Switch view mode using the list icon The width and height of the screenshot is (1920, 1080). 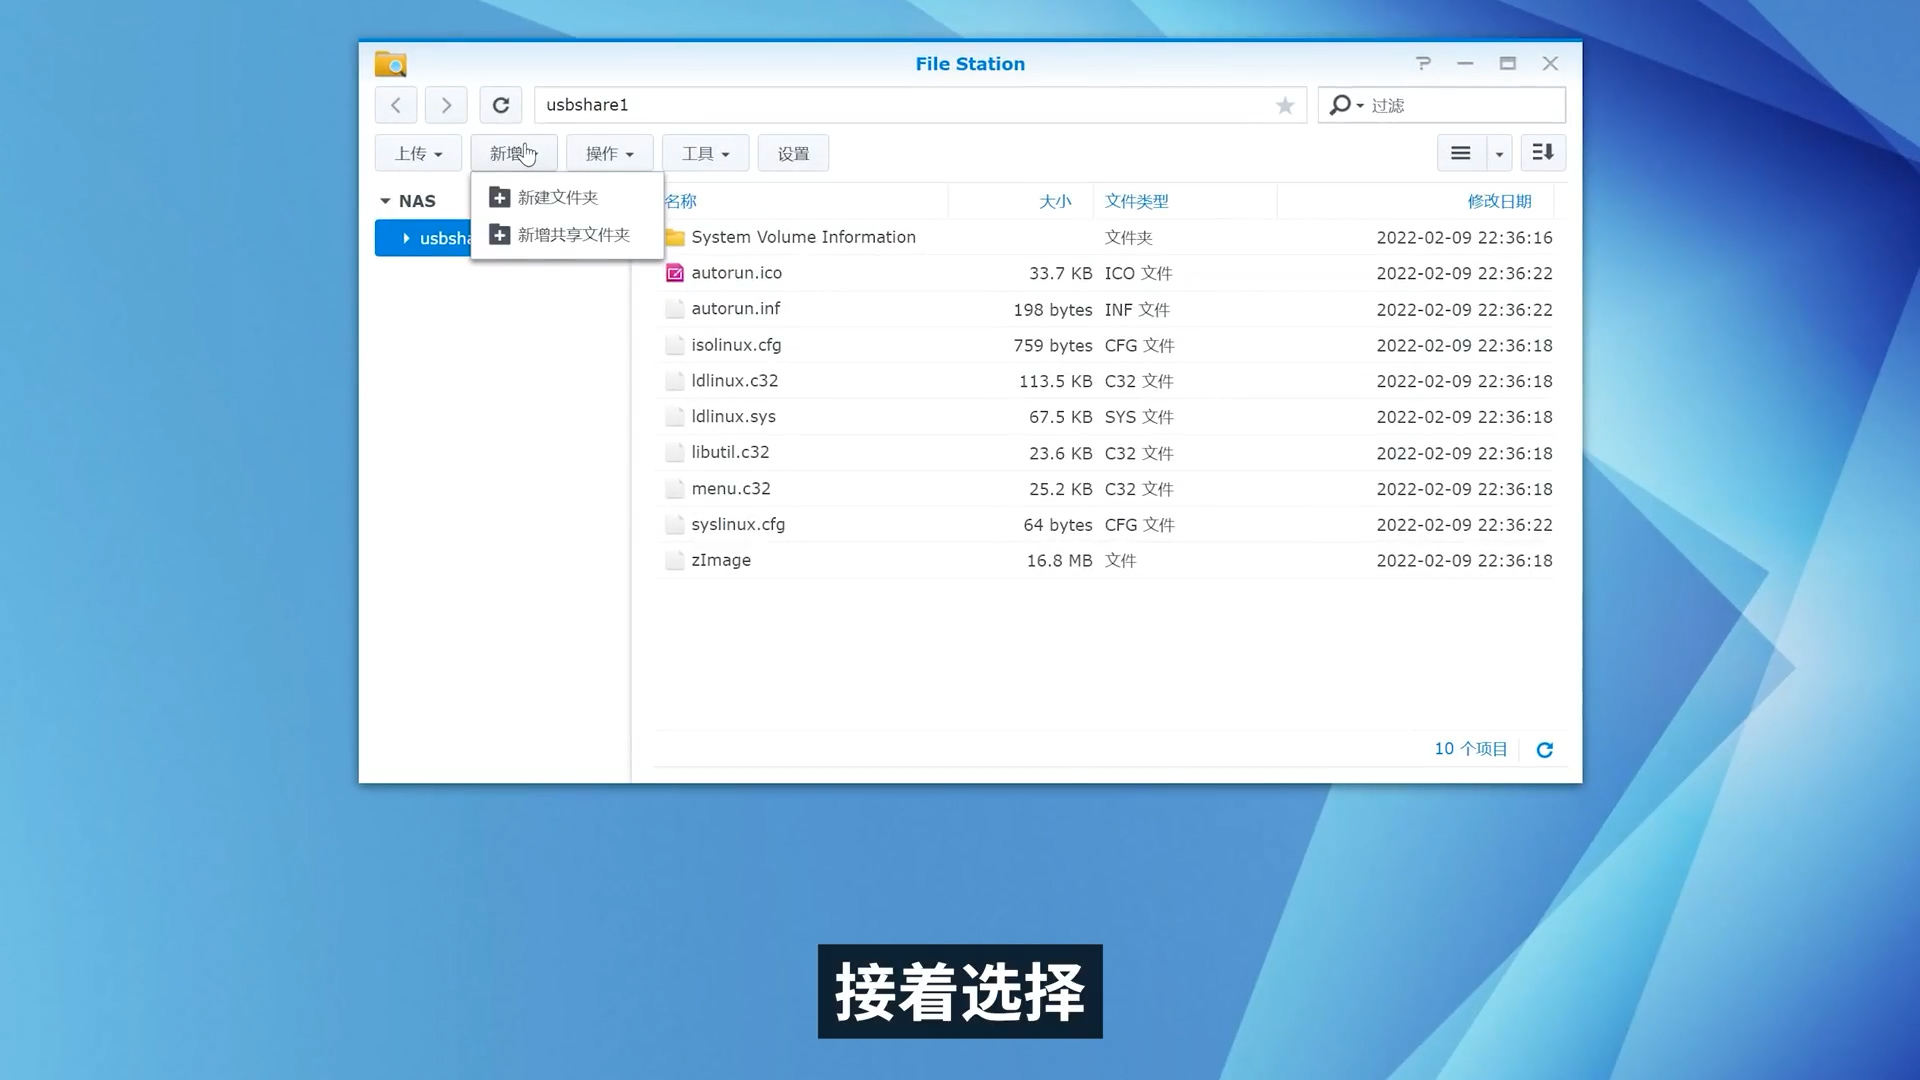pyautogui.click(x=1460, y=152)
